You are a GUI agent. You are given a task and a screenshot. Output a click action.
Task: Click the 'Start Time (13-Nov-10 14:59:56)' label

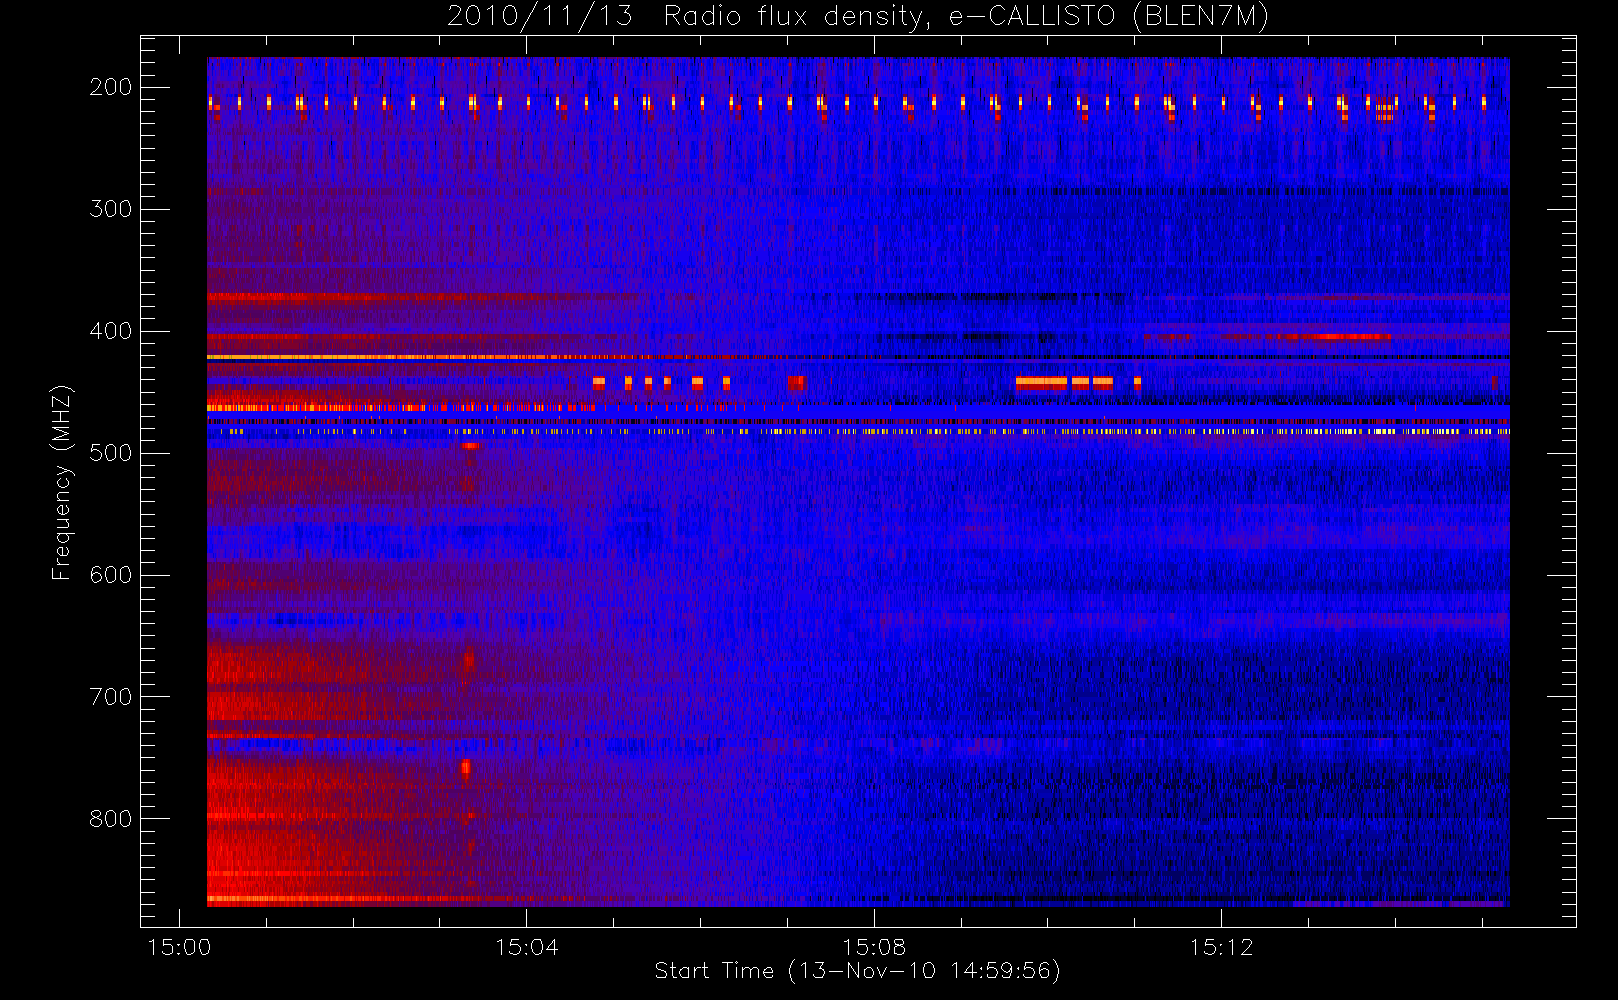click(857, 971)
